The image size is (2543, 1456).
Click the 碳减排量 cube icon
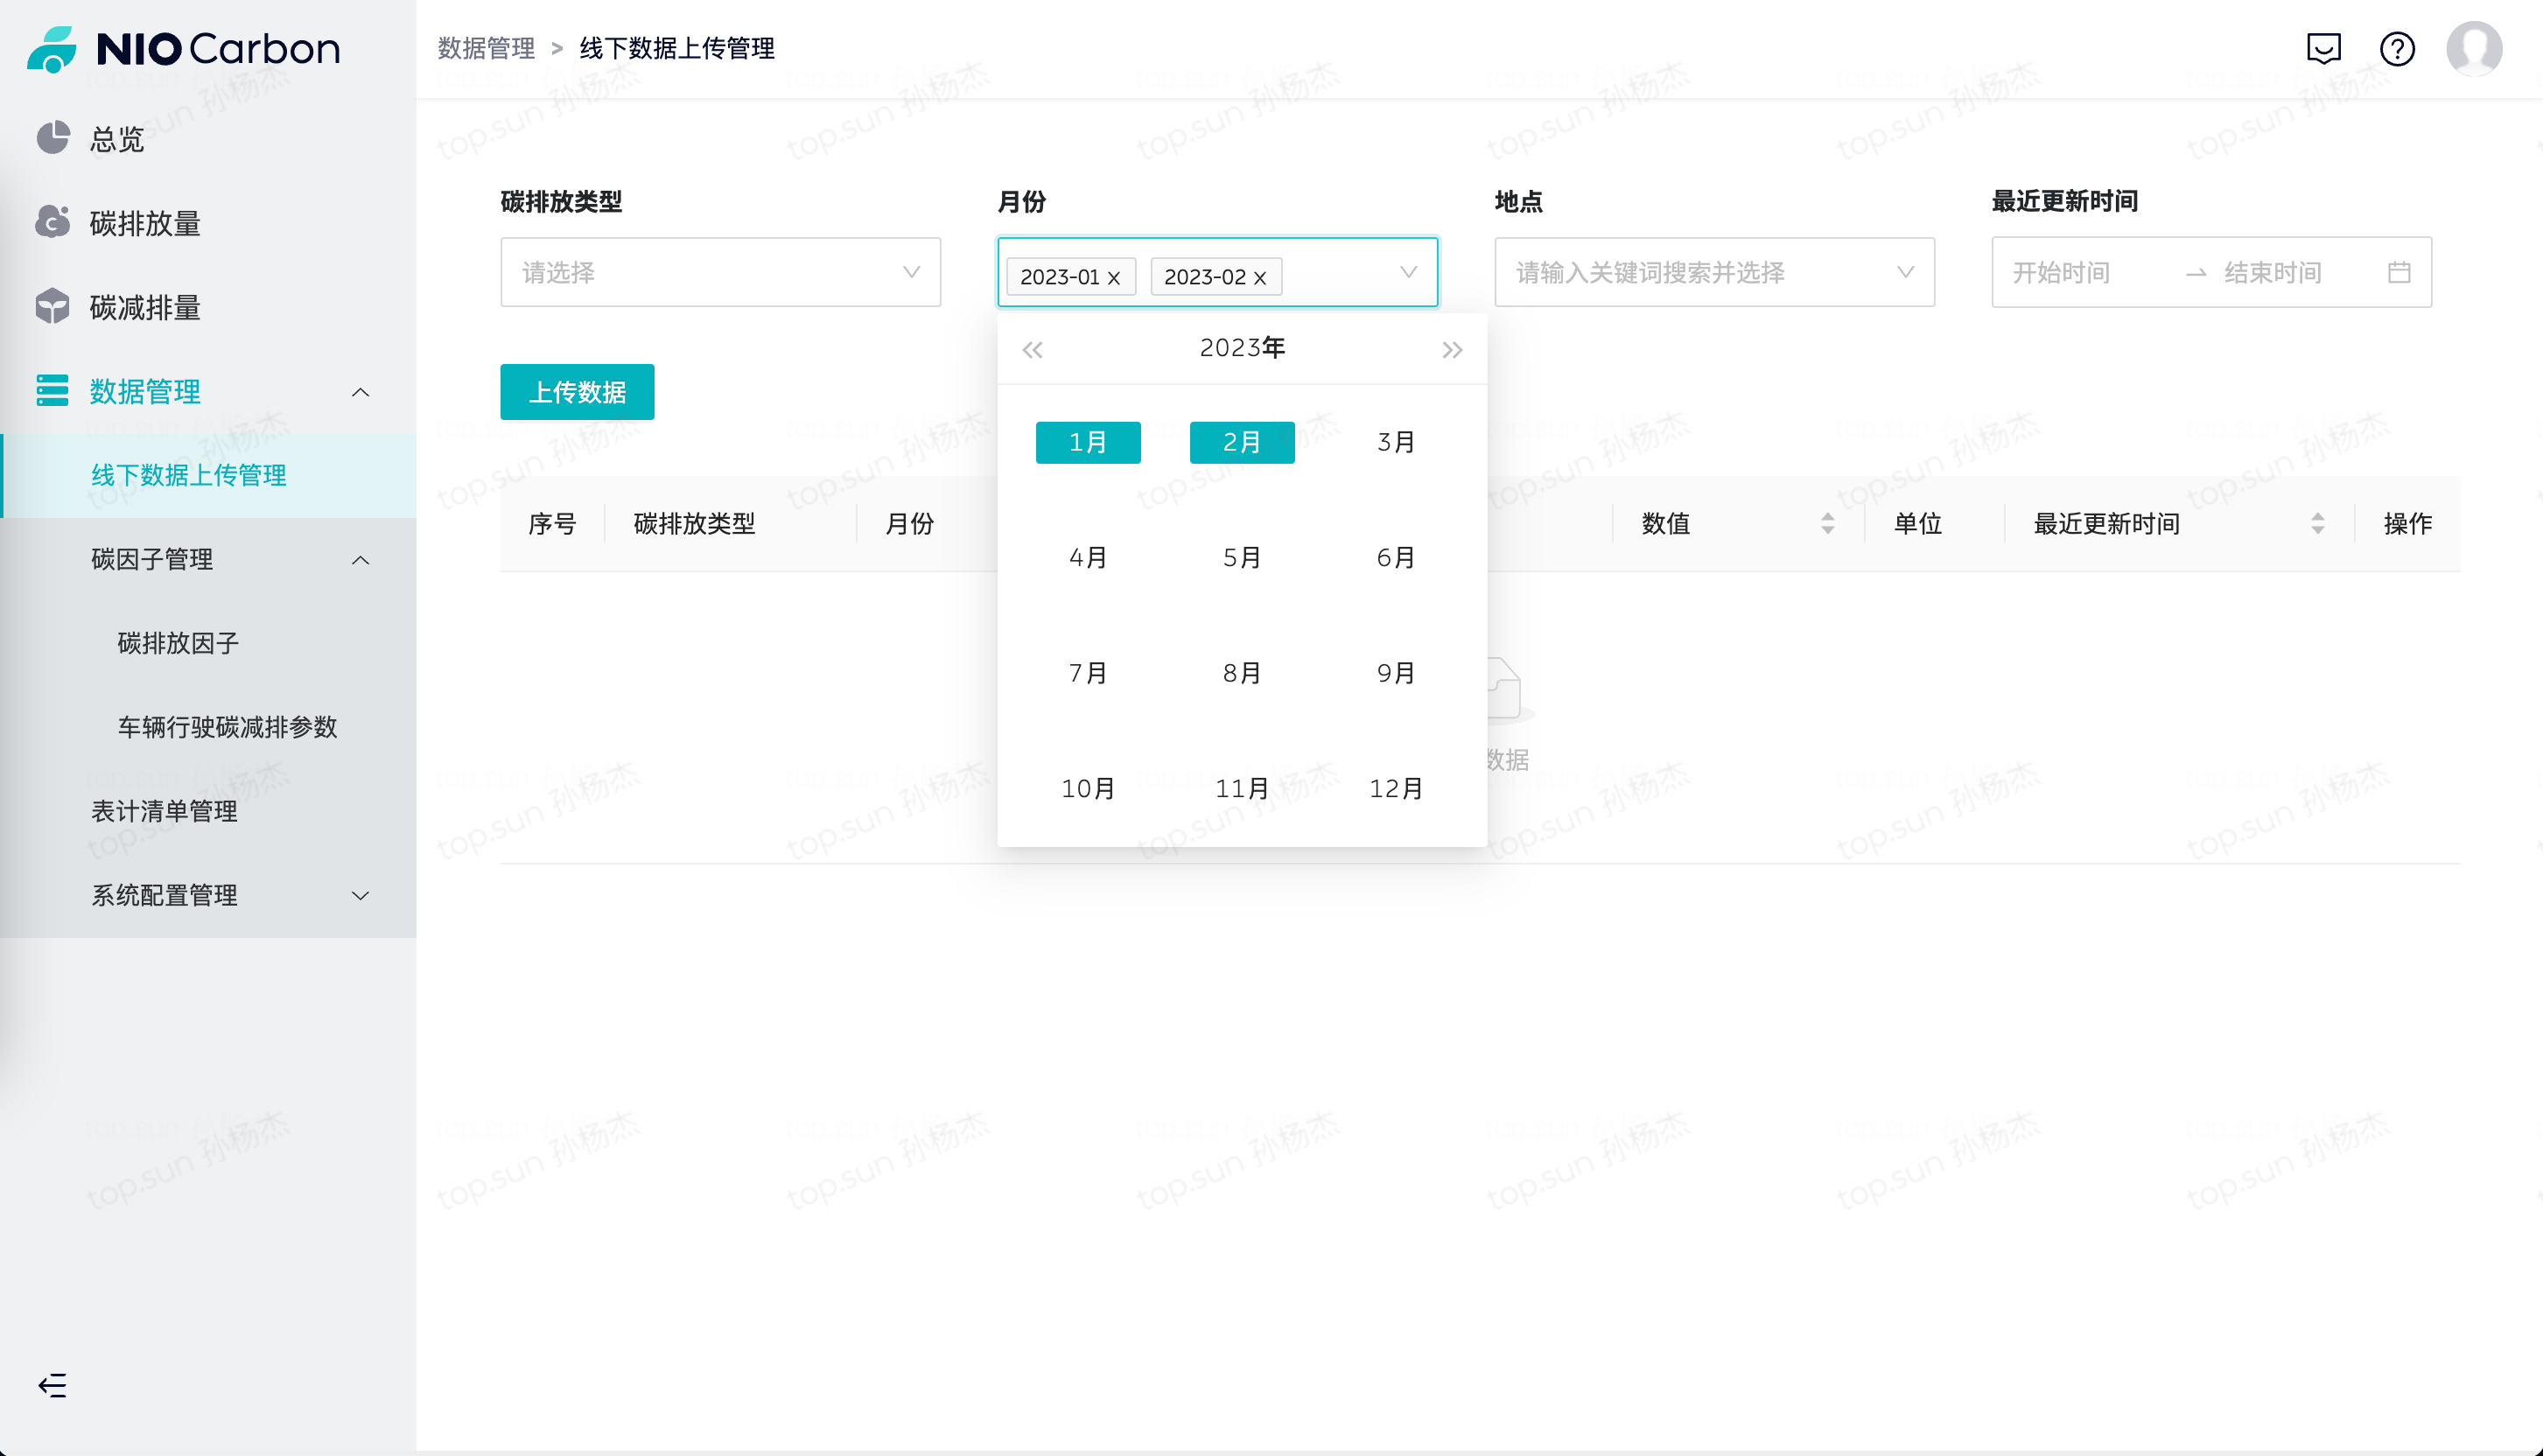pos(53,306)
